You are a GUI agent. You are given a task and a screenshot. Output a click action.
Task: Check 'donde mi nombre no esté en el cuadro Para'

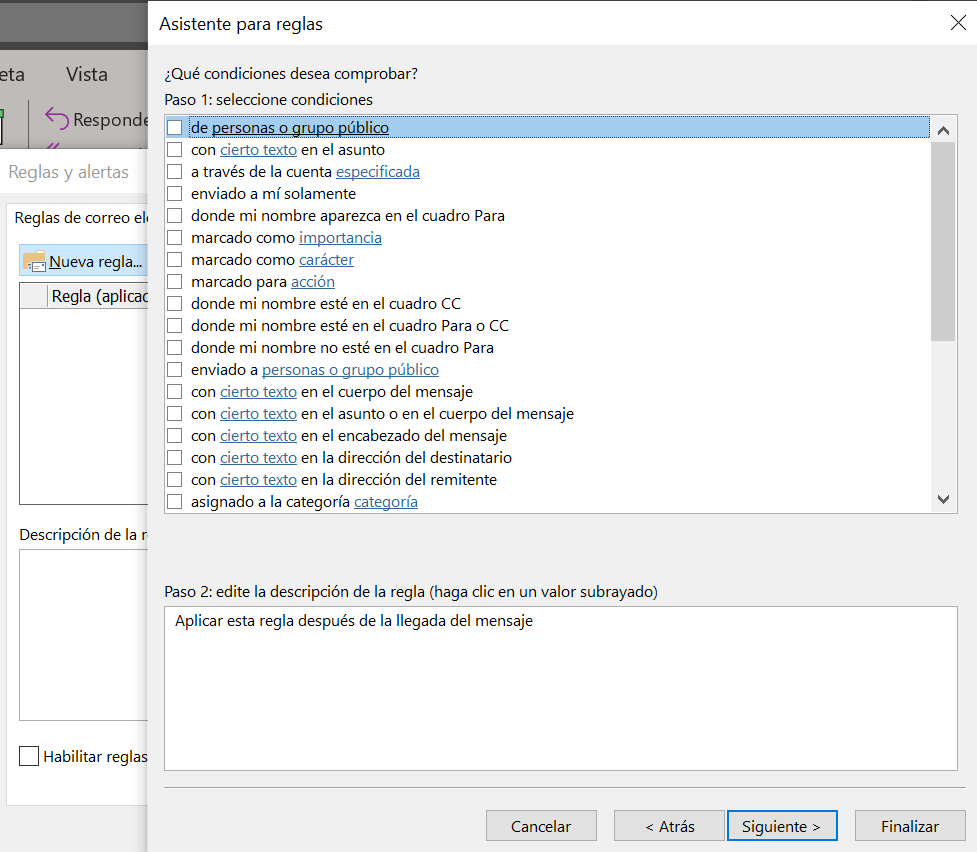(174, 347)
